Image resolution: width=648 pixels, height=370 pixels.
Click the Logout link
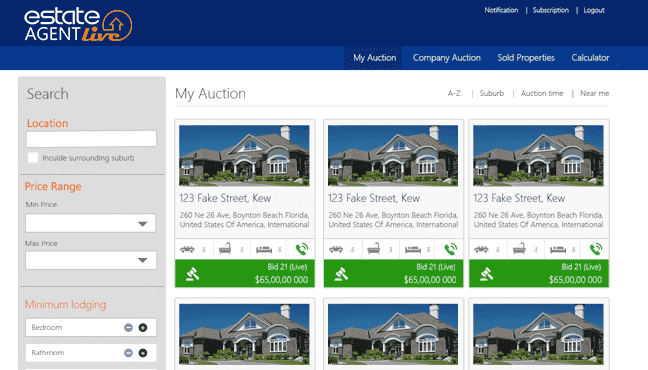pyautogui.click(x=594, y=10)
